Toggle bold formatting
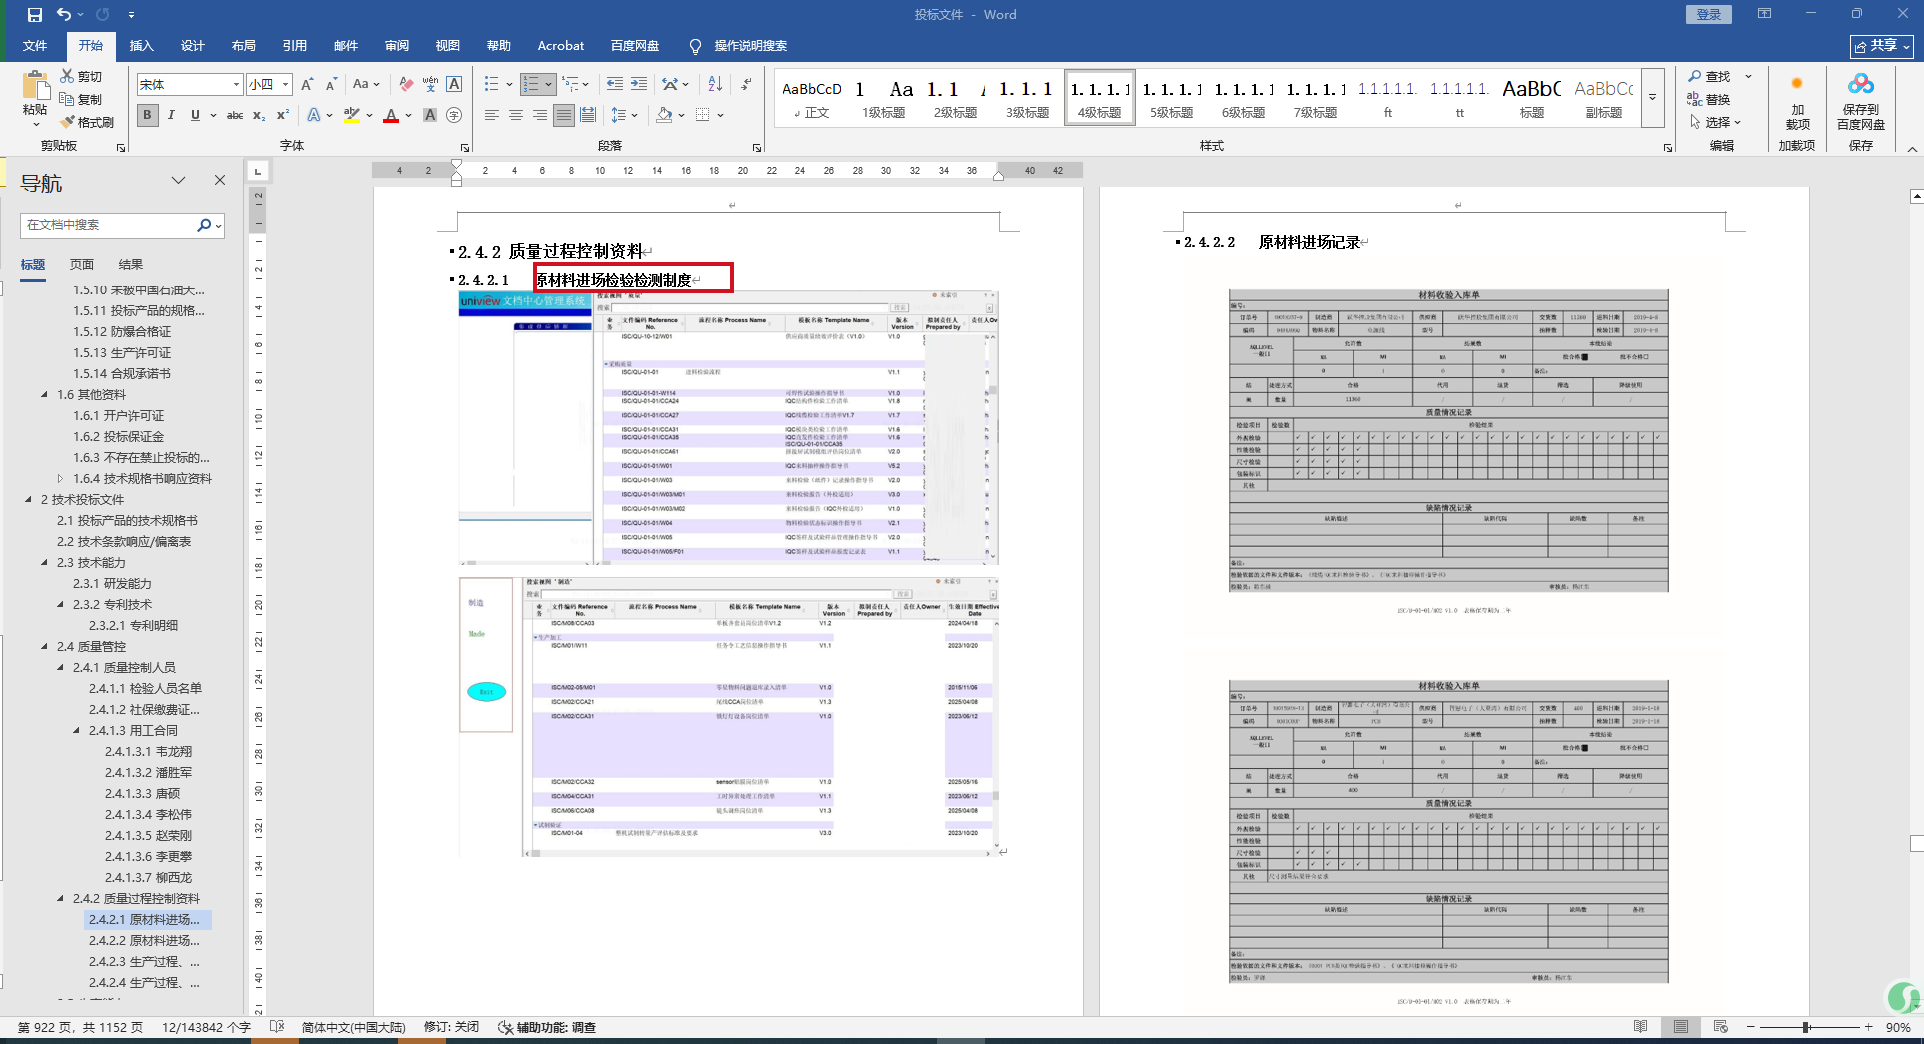The height and width of the screenshot is (1044, 1924). (x=147, y=115)
